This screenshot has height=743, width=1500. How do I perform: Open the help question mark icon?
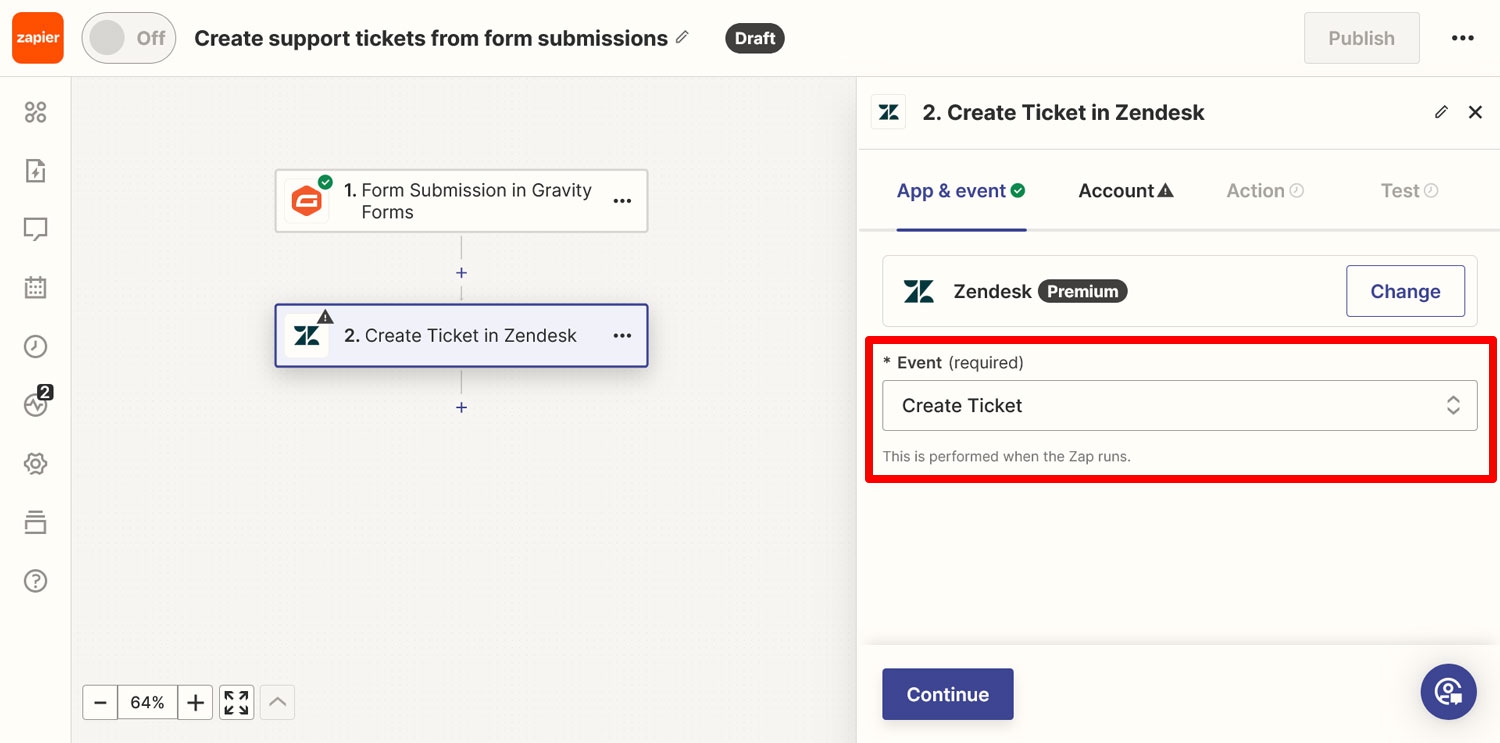pyautogui.click(x=35, y=581)
